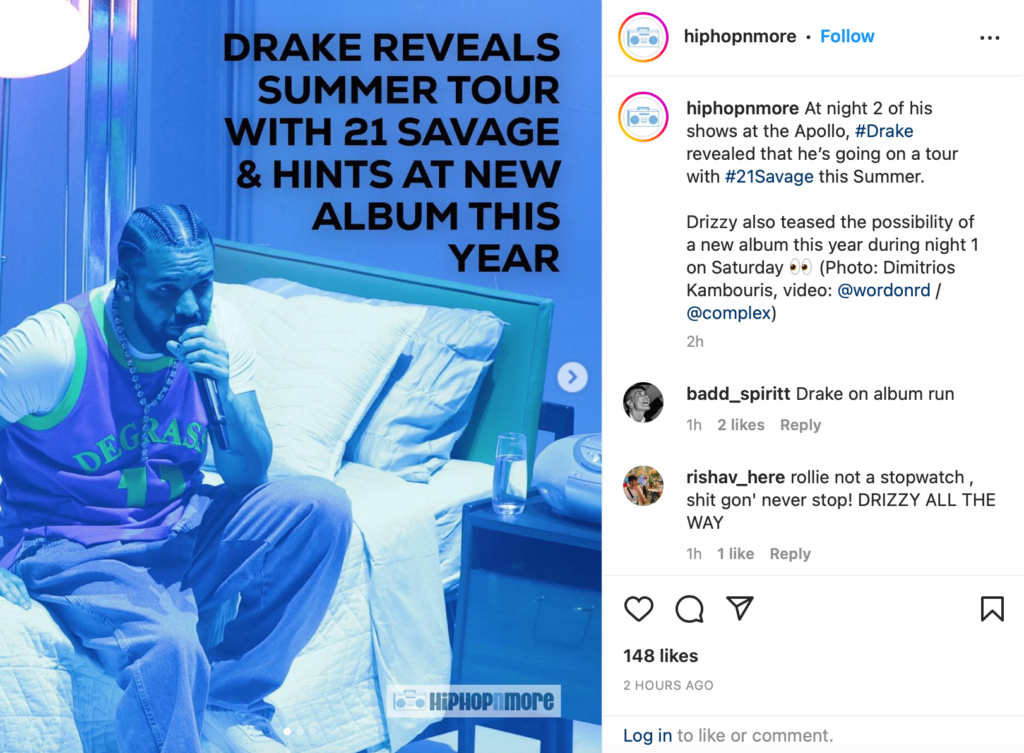Reply to badd_spiritt's comment
1024x753 pixels.
pyautogui.click(x=800, y=425)
